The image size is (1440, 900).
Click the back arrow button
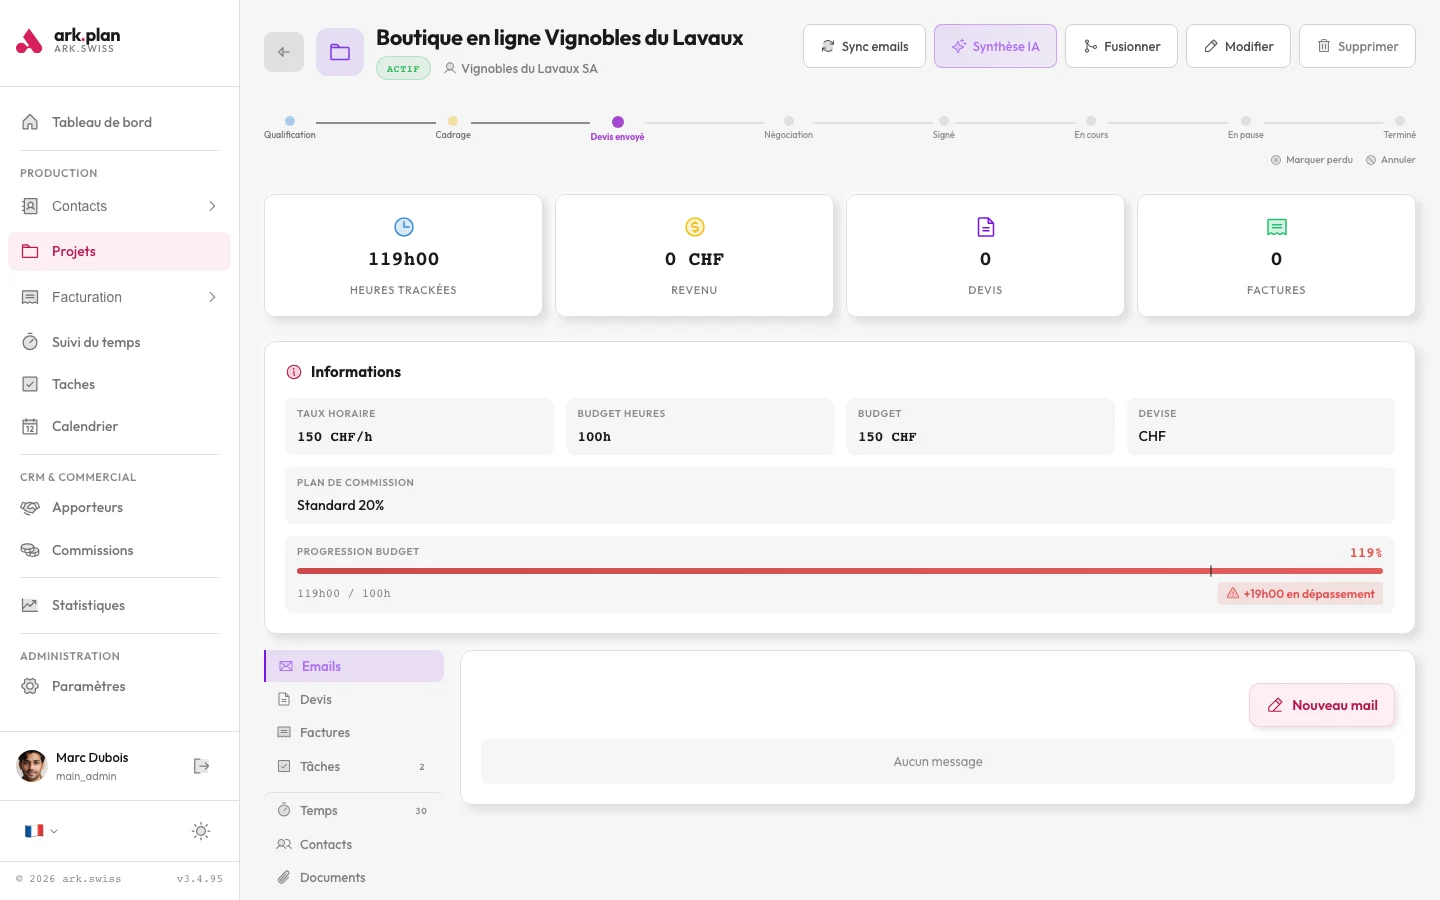284,52
